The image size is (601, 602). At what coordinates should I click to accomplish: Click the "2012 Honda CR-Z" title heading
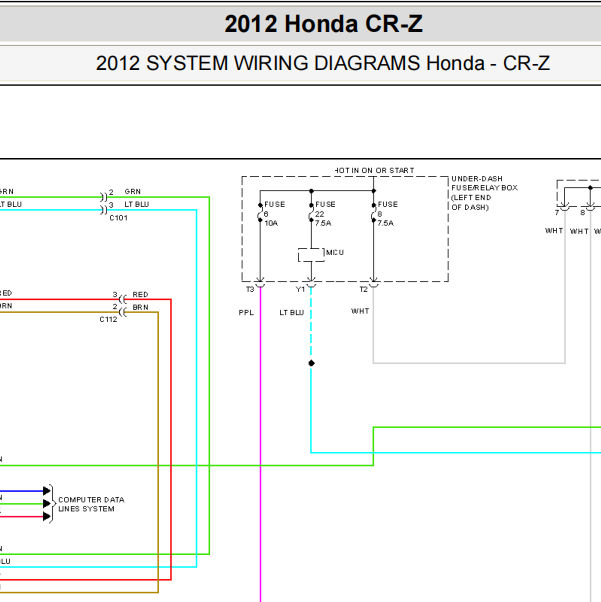[x=323, y=24]
